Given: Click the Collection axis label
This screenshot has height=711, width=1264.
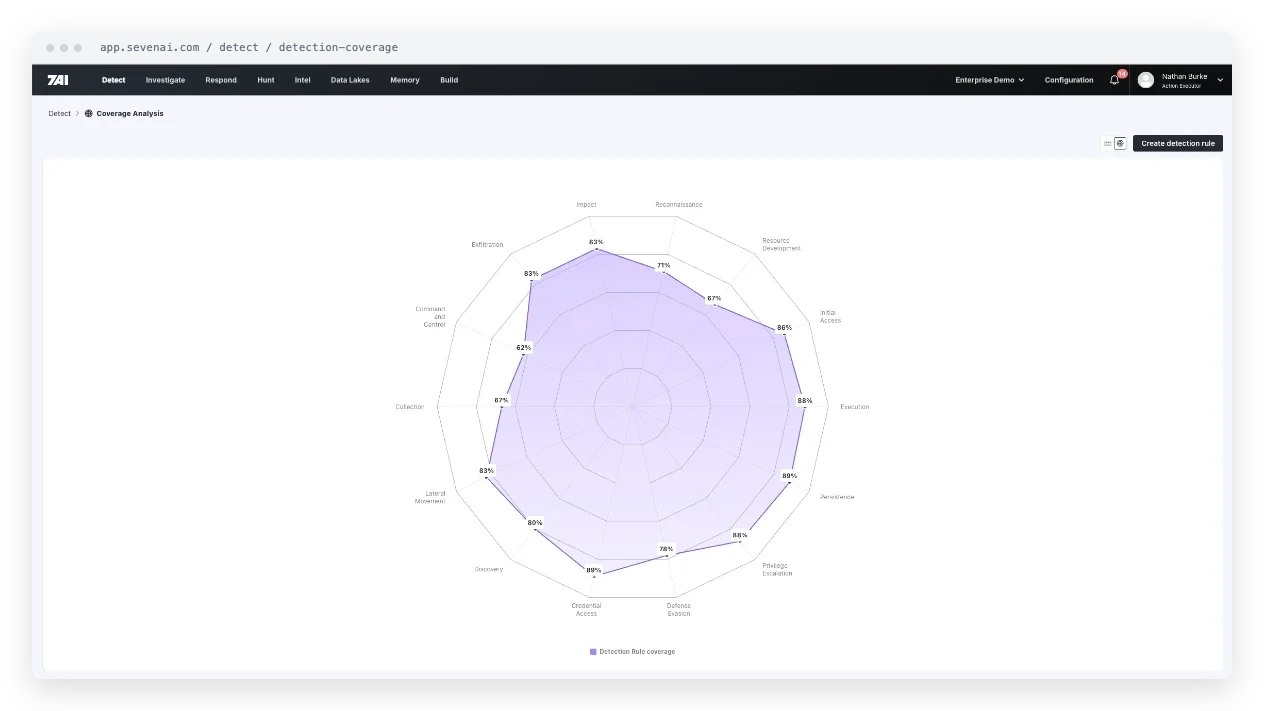Looking at the screenshot, I should coord(410,407).
